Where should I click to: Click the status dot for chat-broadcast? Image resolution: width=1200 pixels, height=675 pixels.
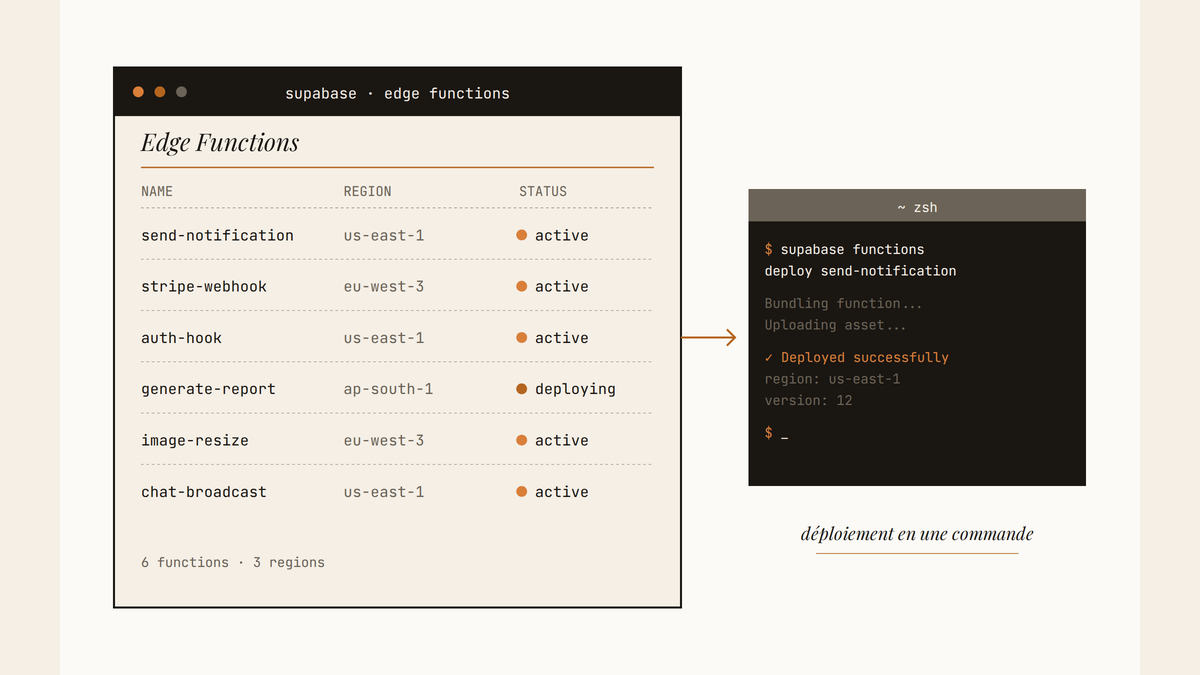coord(522,492)
